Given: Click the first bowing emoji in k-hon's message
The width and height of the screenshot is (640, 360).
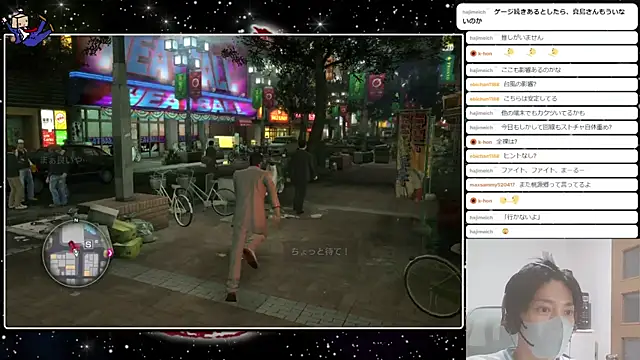Looking at the screenshot, I should (x=509, y=52).
